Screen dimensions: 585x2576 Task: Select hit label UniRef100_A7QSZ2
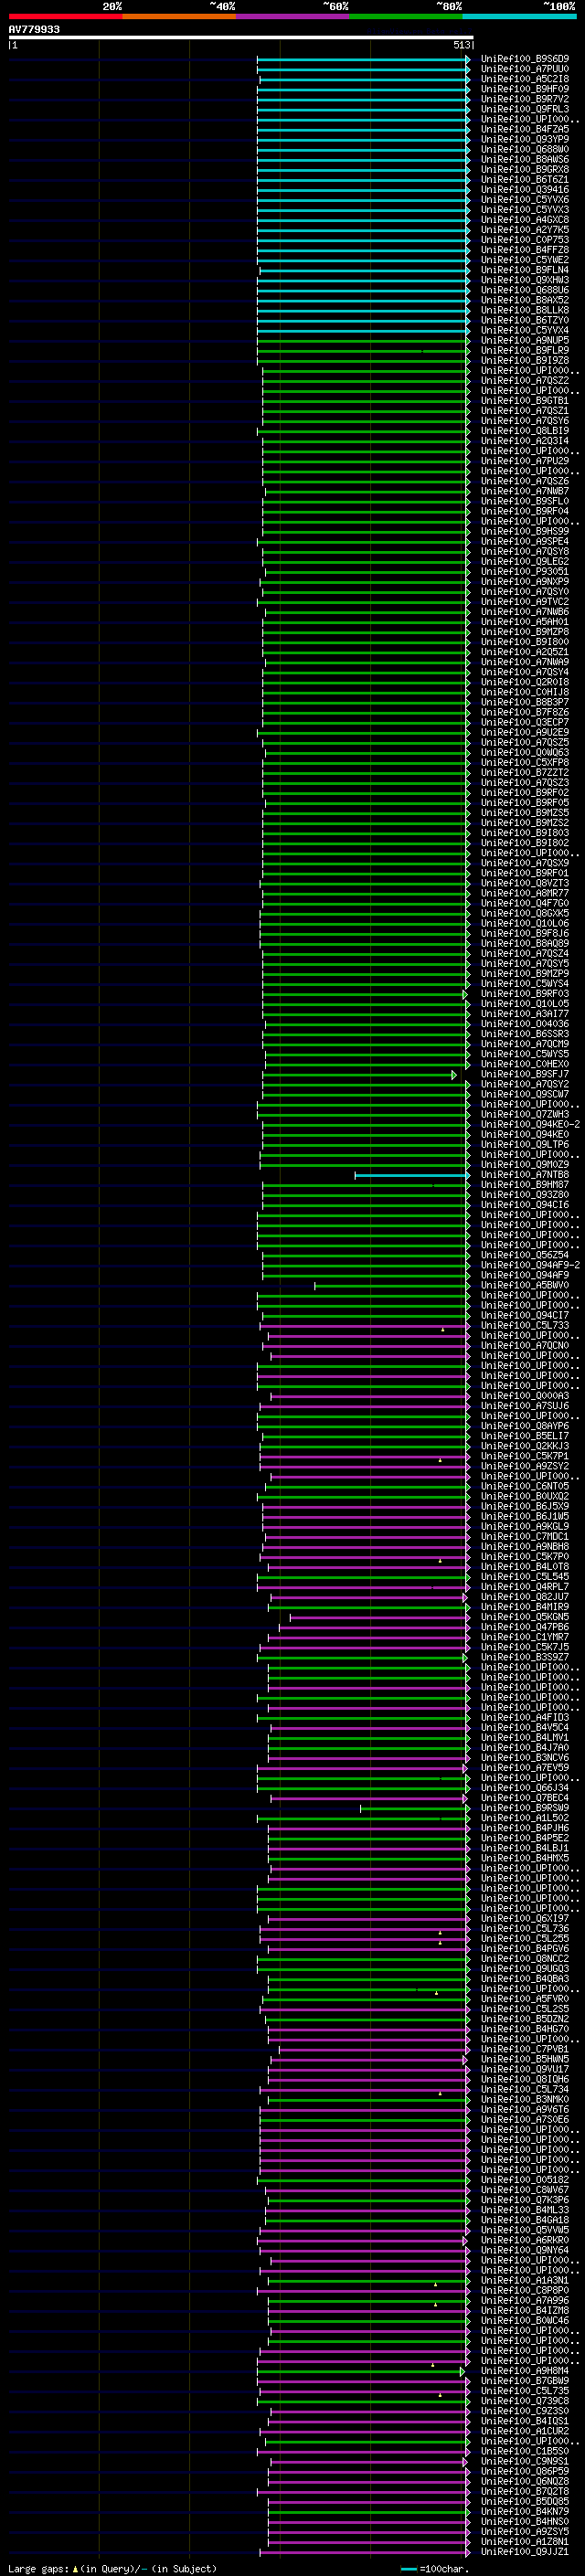(x=525, y=380)
